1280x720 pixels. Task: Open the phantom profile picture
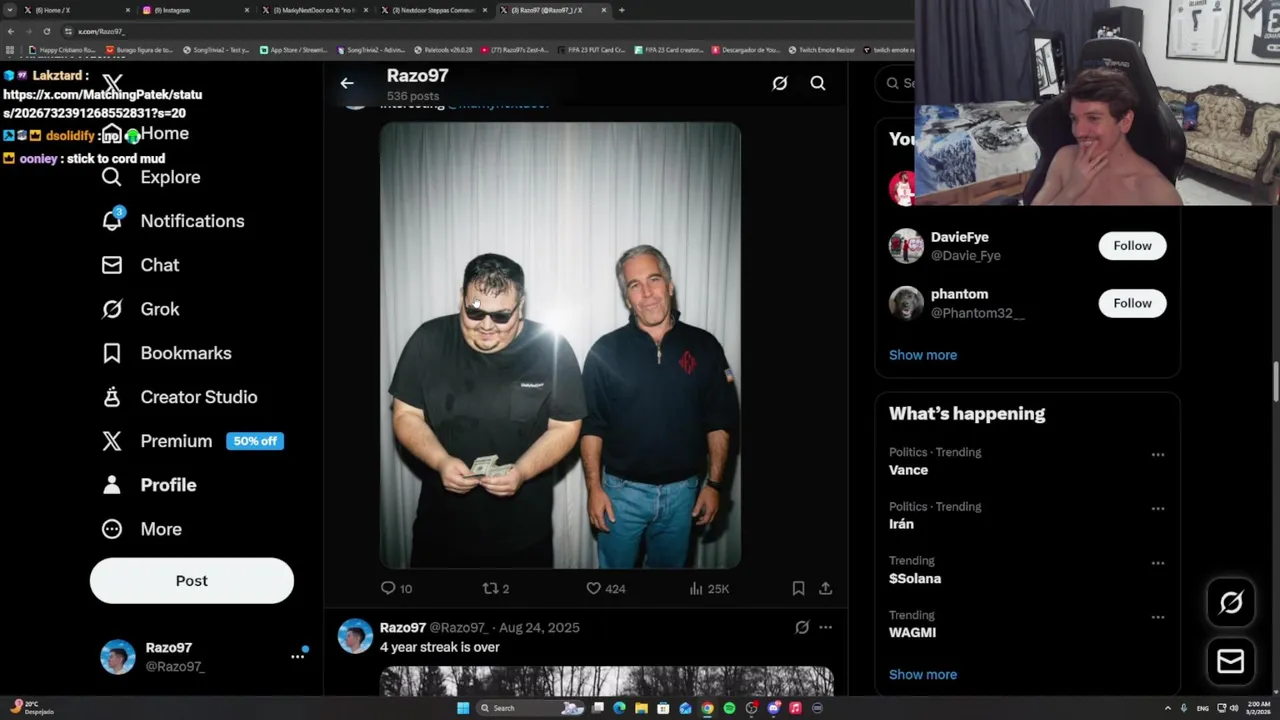coord(906,303)
